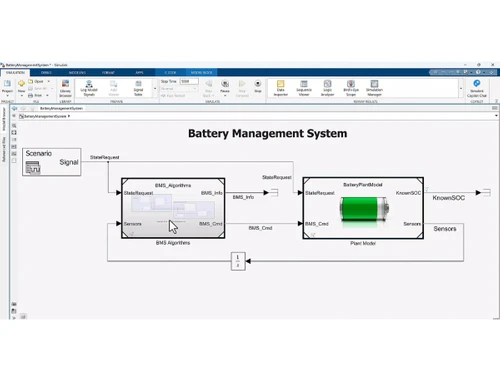The width and height of the screenshot is (500, 375).
Task: Click the model icon in breadcrumb
Action: coord(21,116)
